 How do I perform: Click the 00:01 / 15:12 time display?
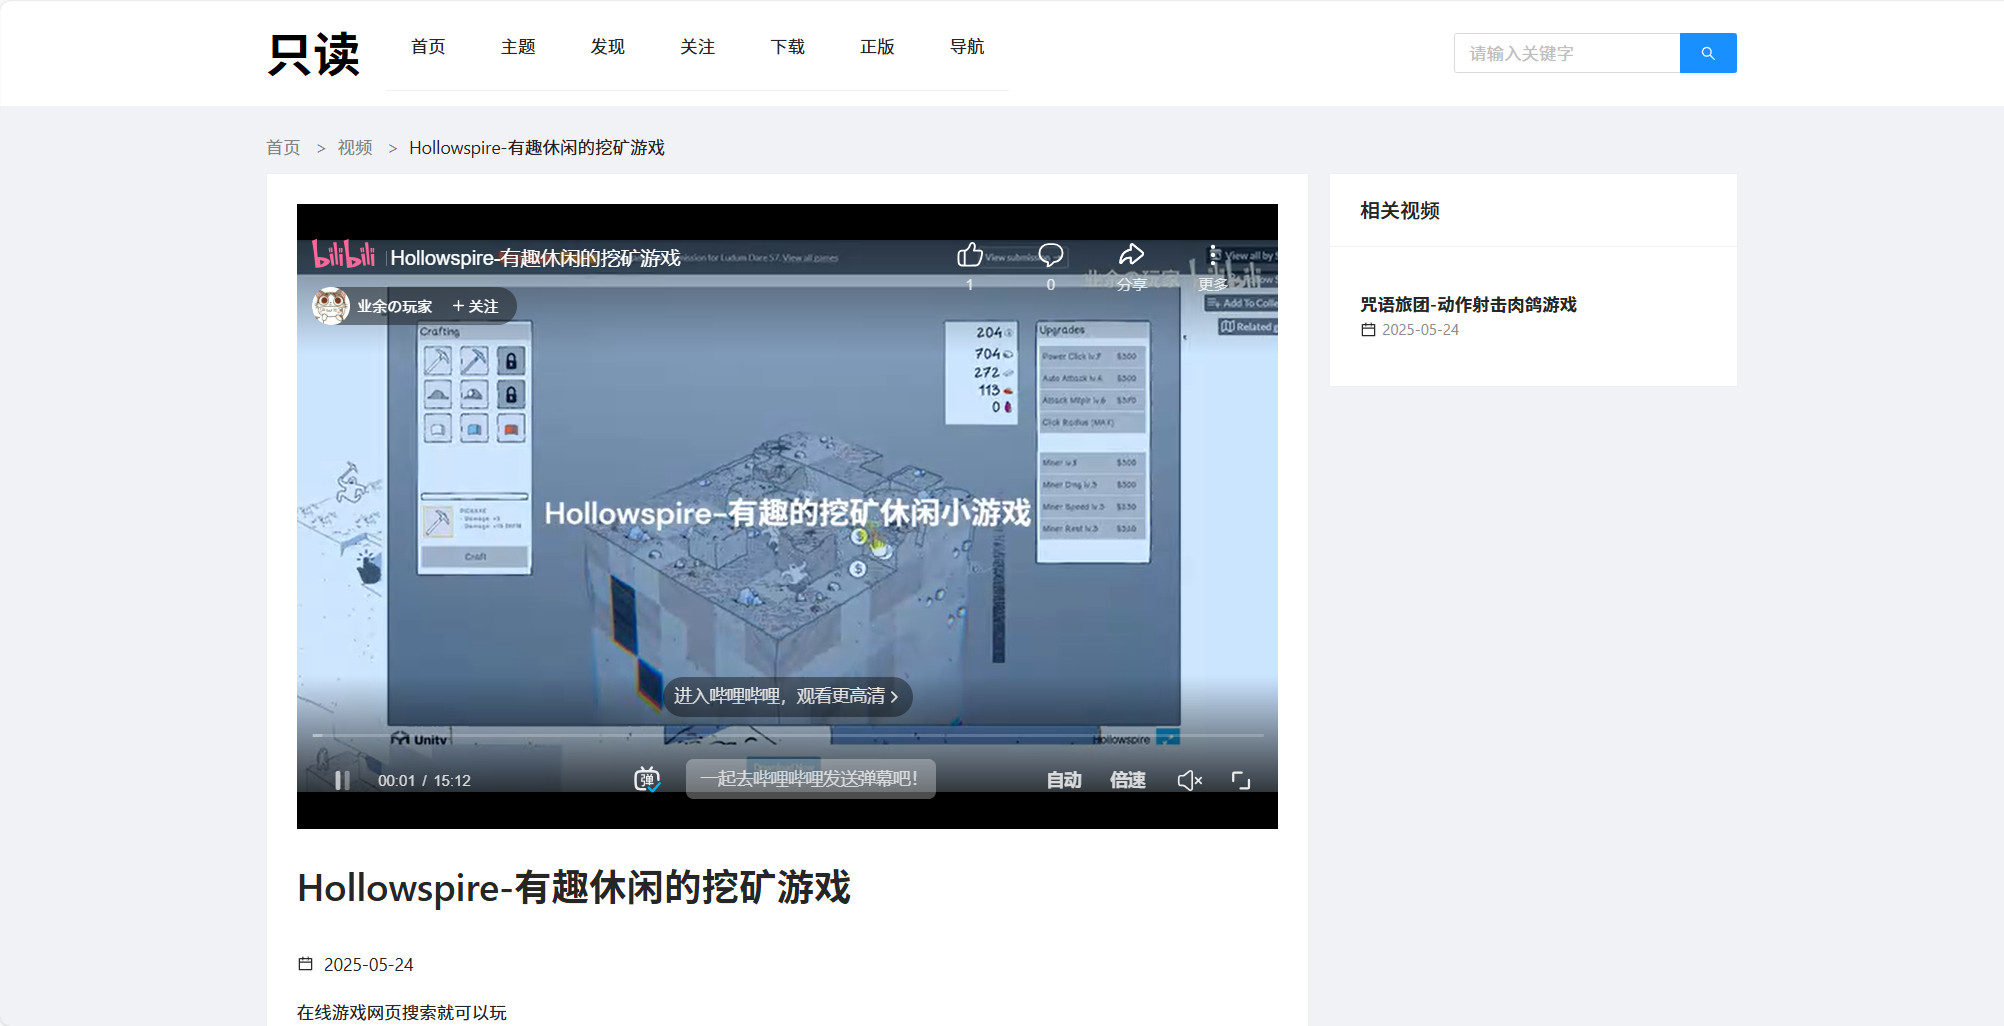pos(424,781)
